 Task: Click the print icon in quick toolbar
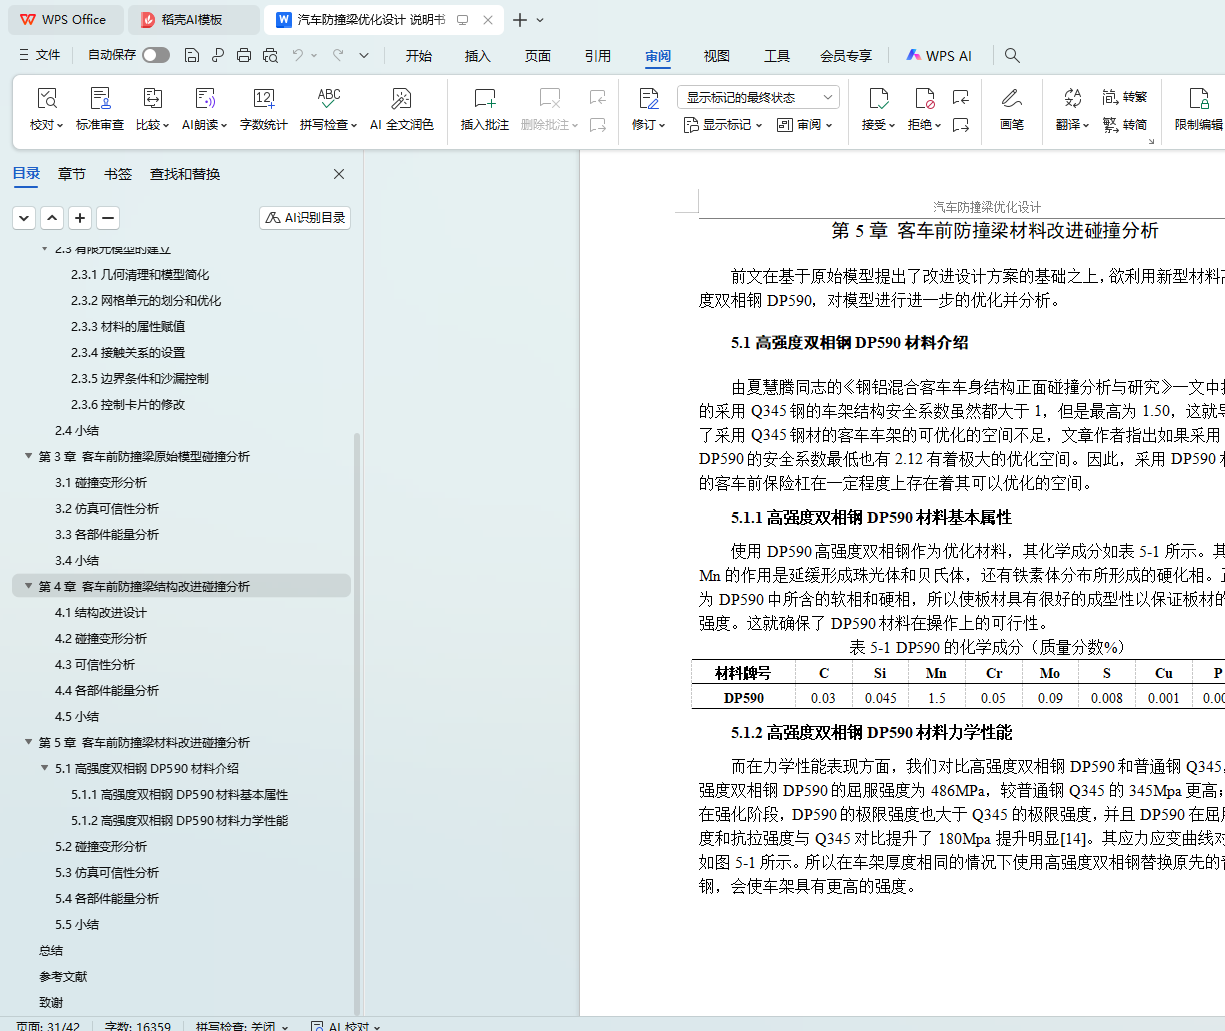(x=244, y=55)
